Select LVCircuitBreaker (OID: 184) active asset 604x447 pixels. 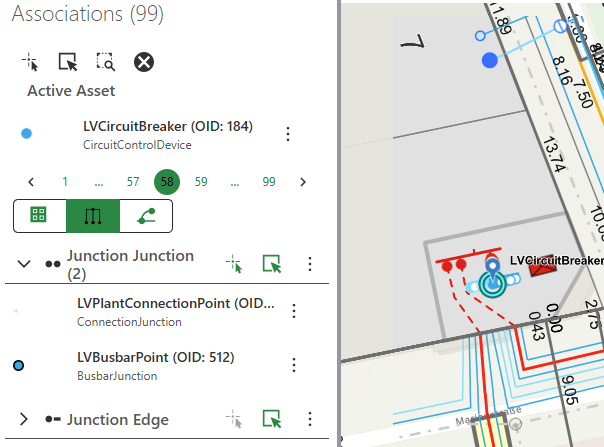pyautogui.click(x=168, y=135)
